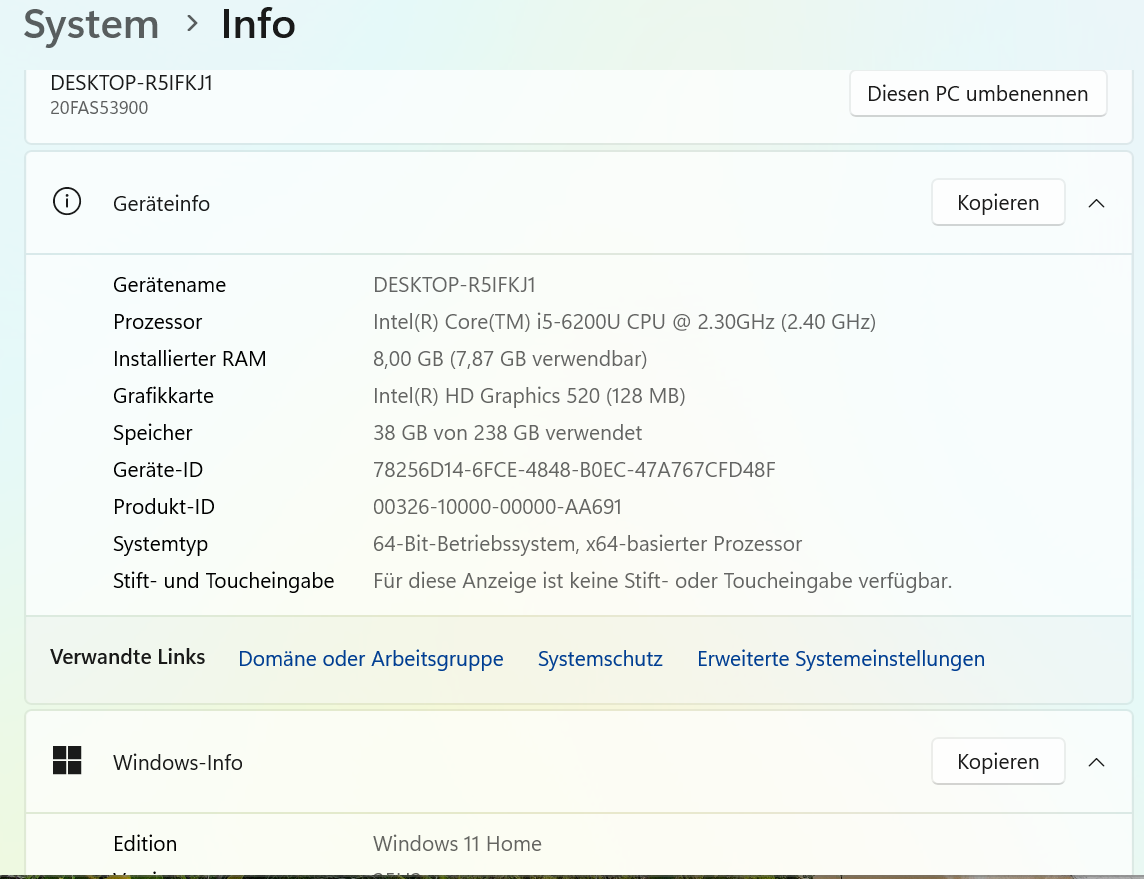Click the storage value 38 GB von 238 GB
The height and width of the screenshot is (879, 1144).
tap(507, 433)
